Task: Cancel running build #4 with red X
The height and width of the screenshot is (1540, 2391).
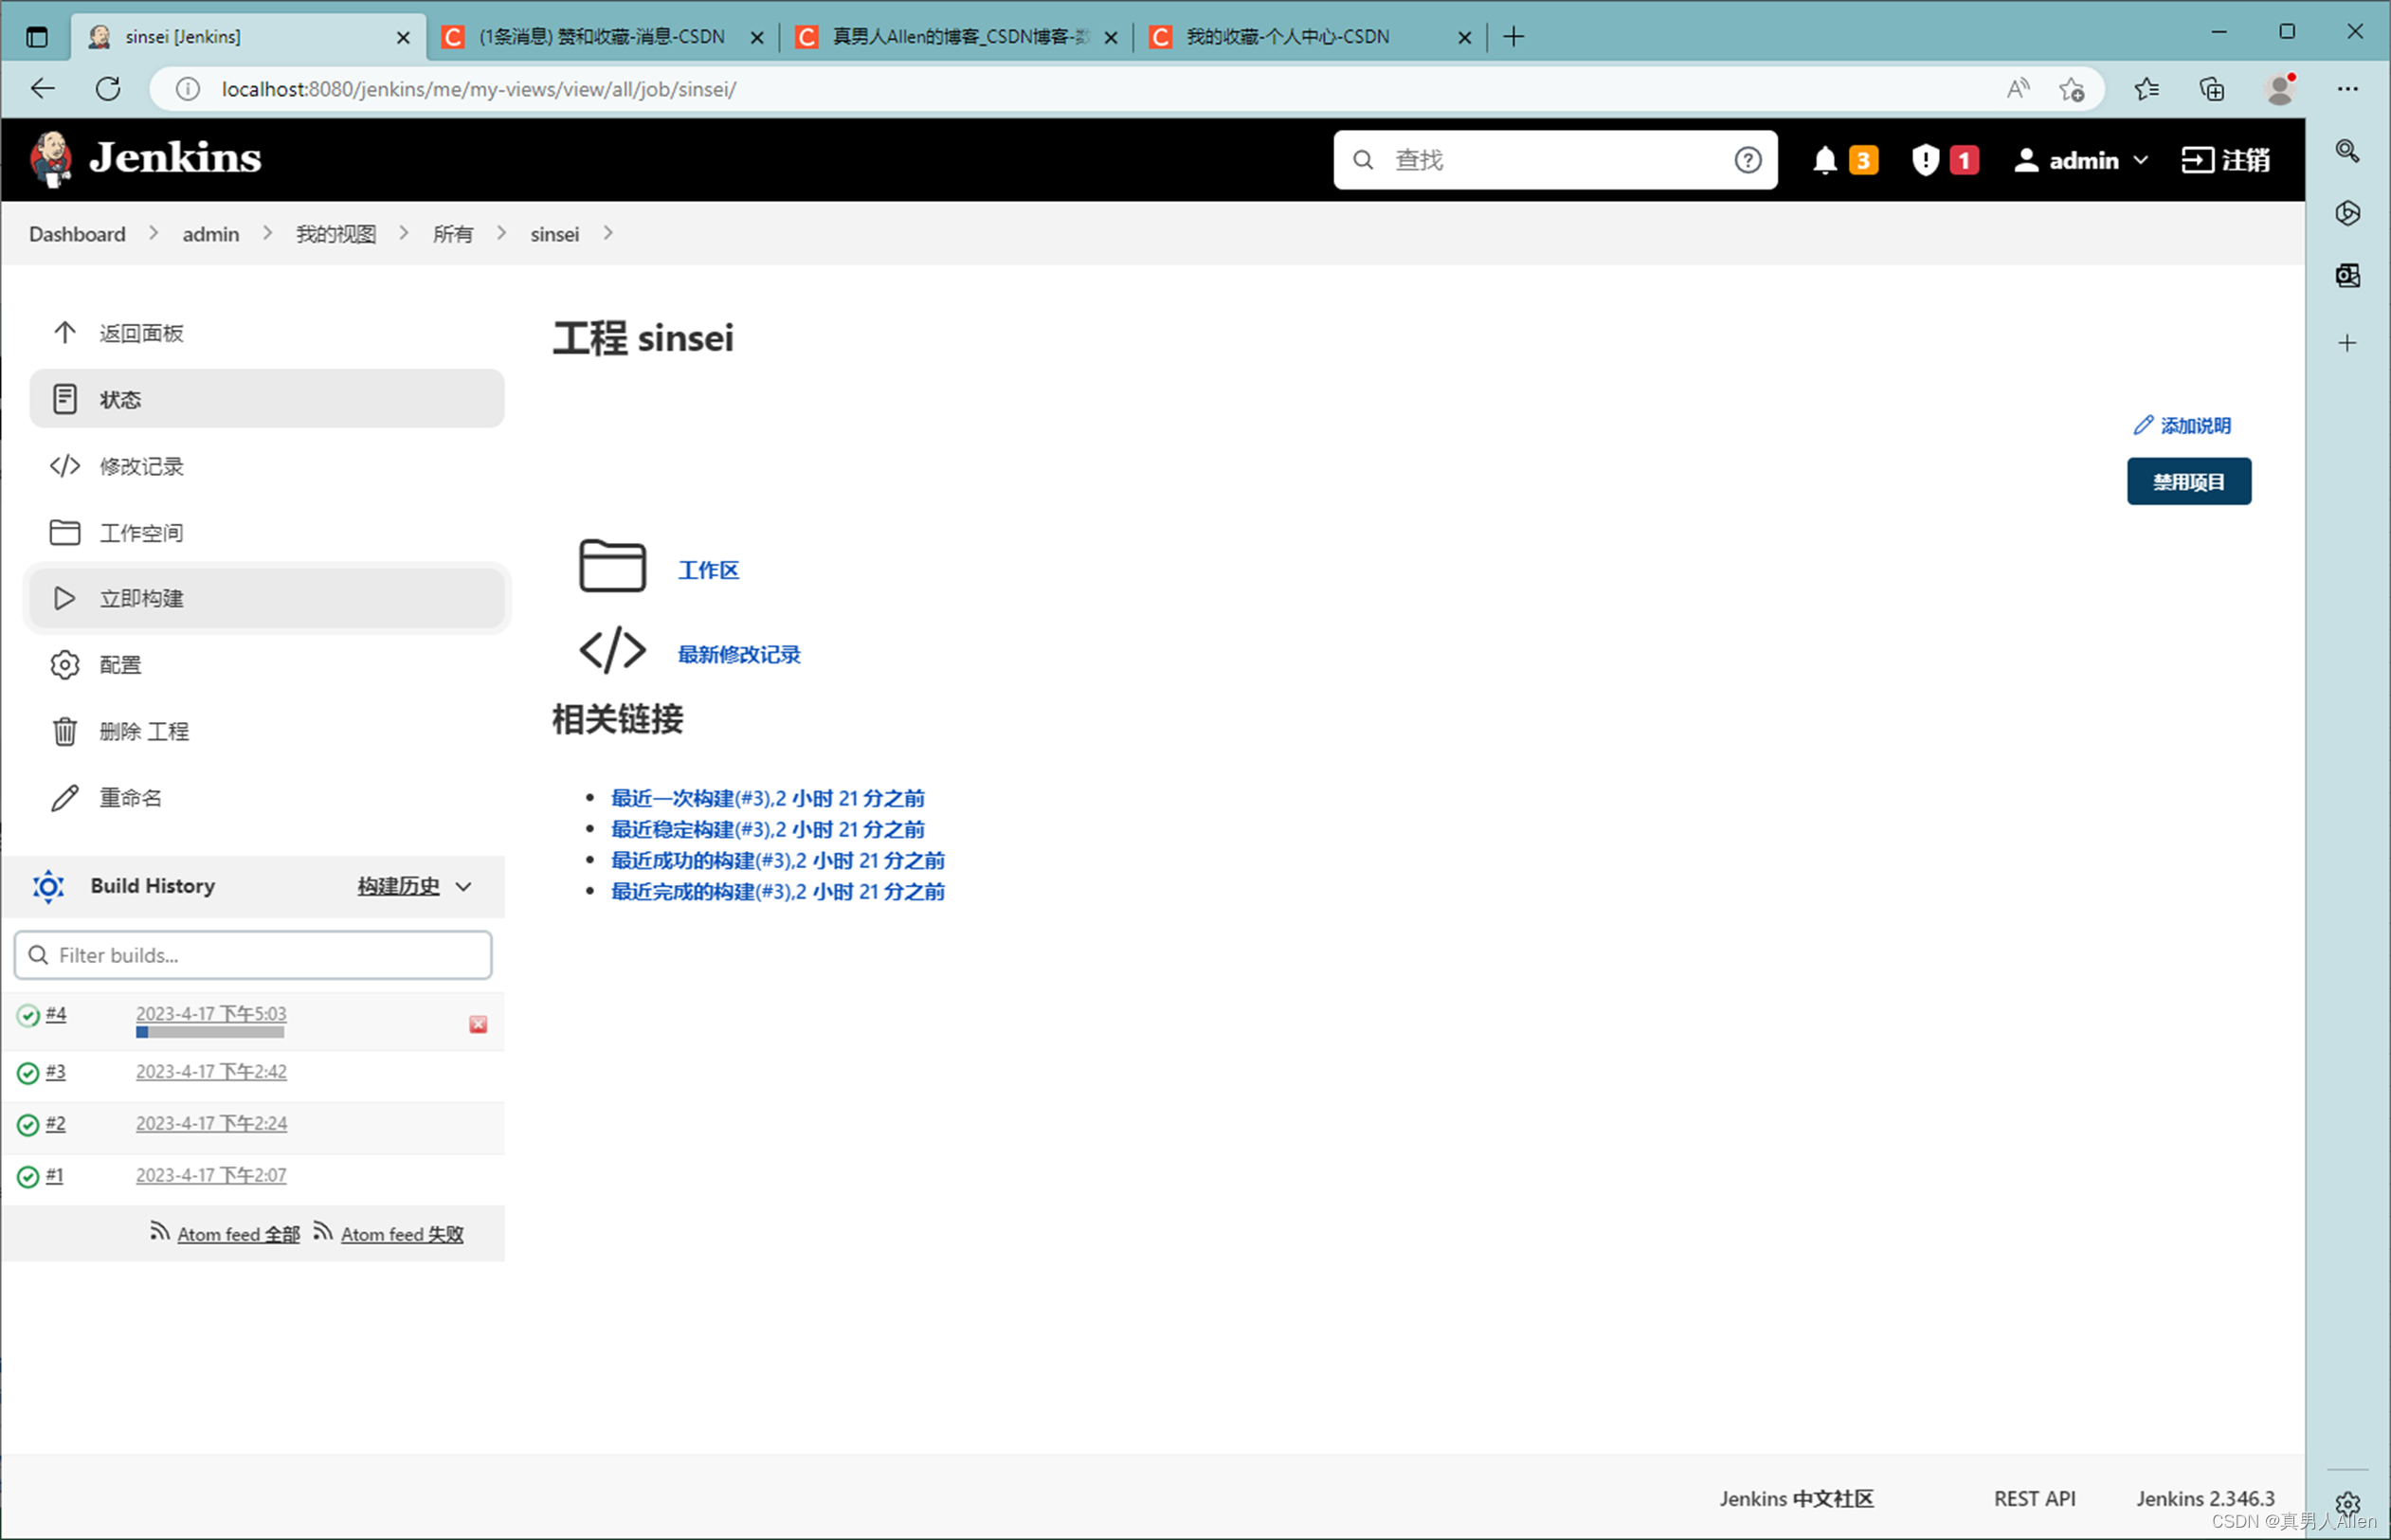Action: tap(478, 1023)
